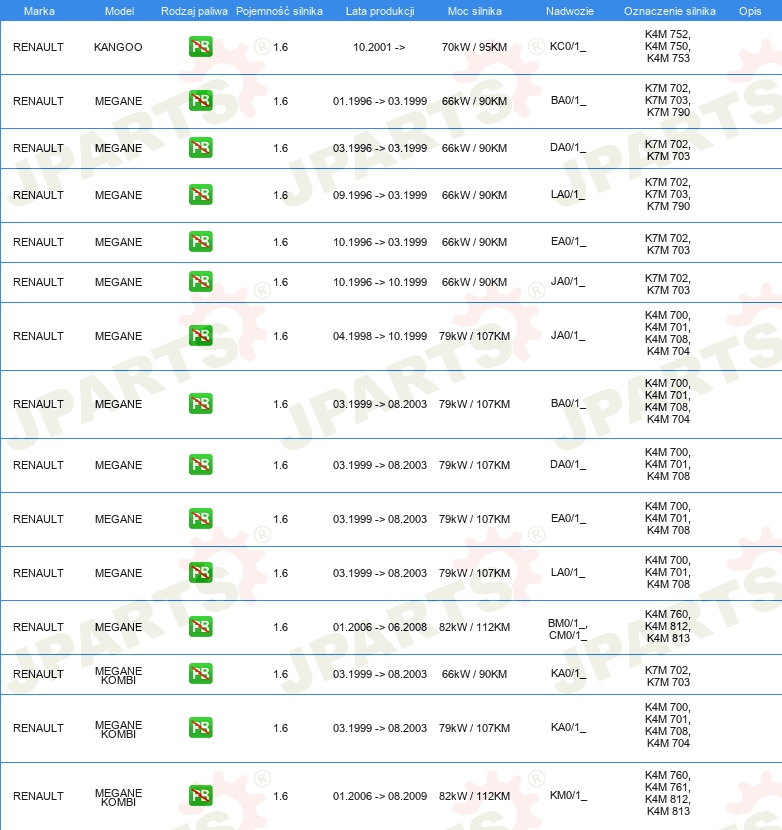Click the petrol fuel icon in the KANGOO row
Image resolution: width=782 pixels, height=830 pixels.
pos(201,47)
